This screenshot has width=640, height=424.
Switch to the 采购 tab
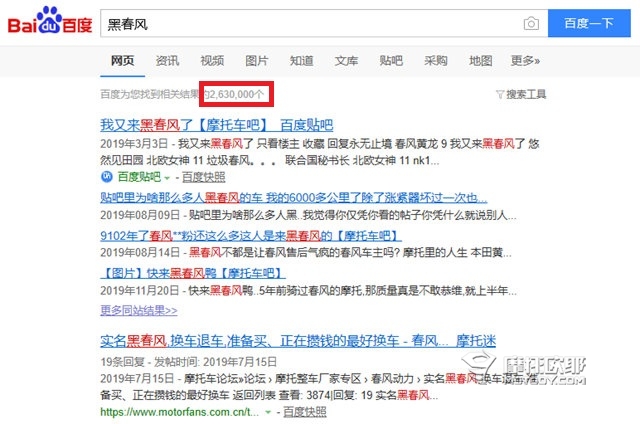(x=436, y=61)
